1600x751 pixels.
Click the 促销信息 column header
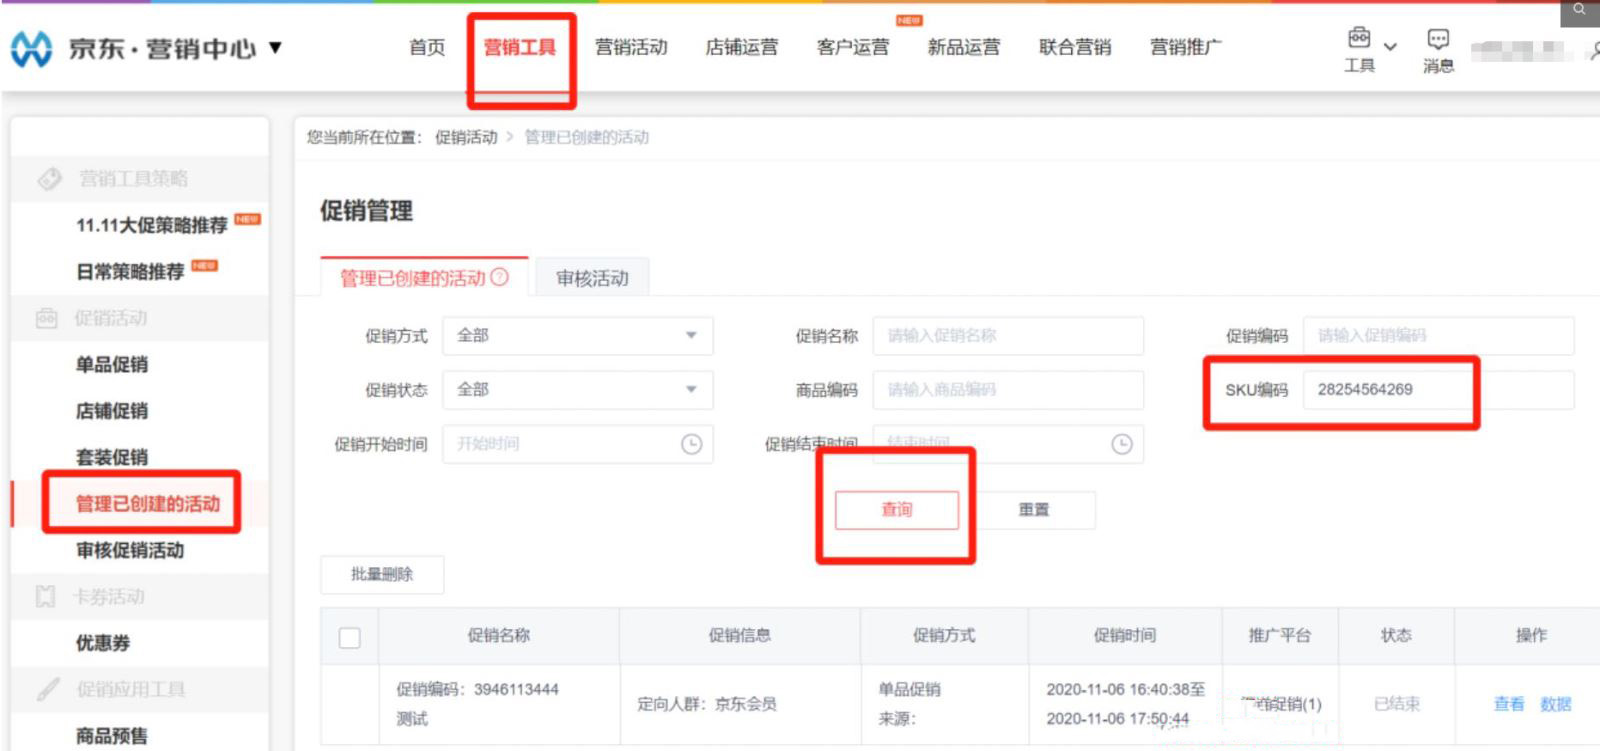(x=740, y=635)
